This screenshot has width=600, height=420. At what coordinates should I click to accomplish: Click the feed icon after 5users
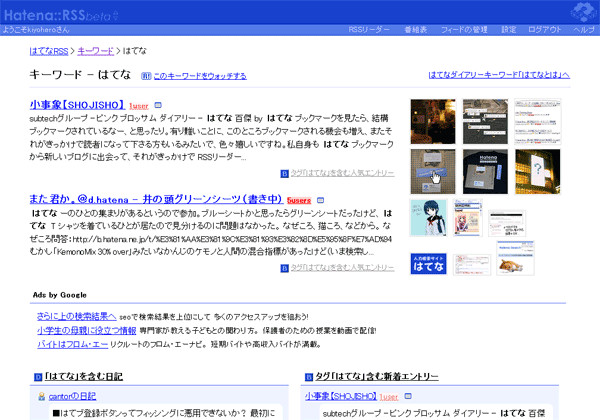coord(321,200)
